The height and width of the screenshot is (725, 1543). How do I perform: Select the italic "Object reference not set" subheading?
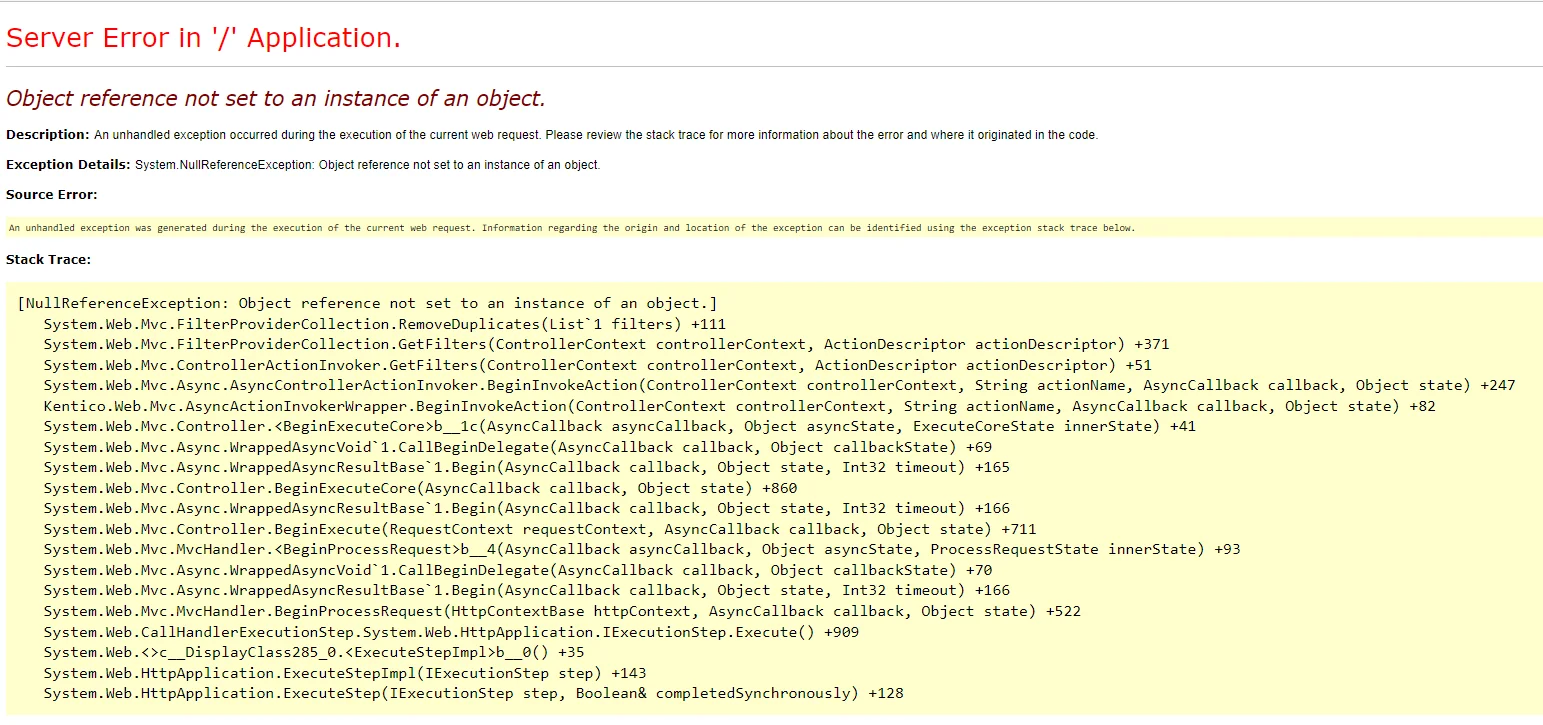276,98
